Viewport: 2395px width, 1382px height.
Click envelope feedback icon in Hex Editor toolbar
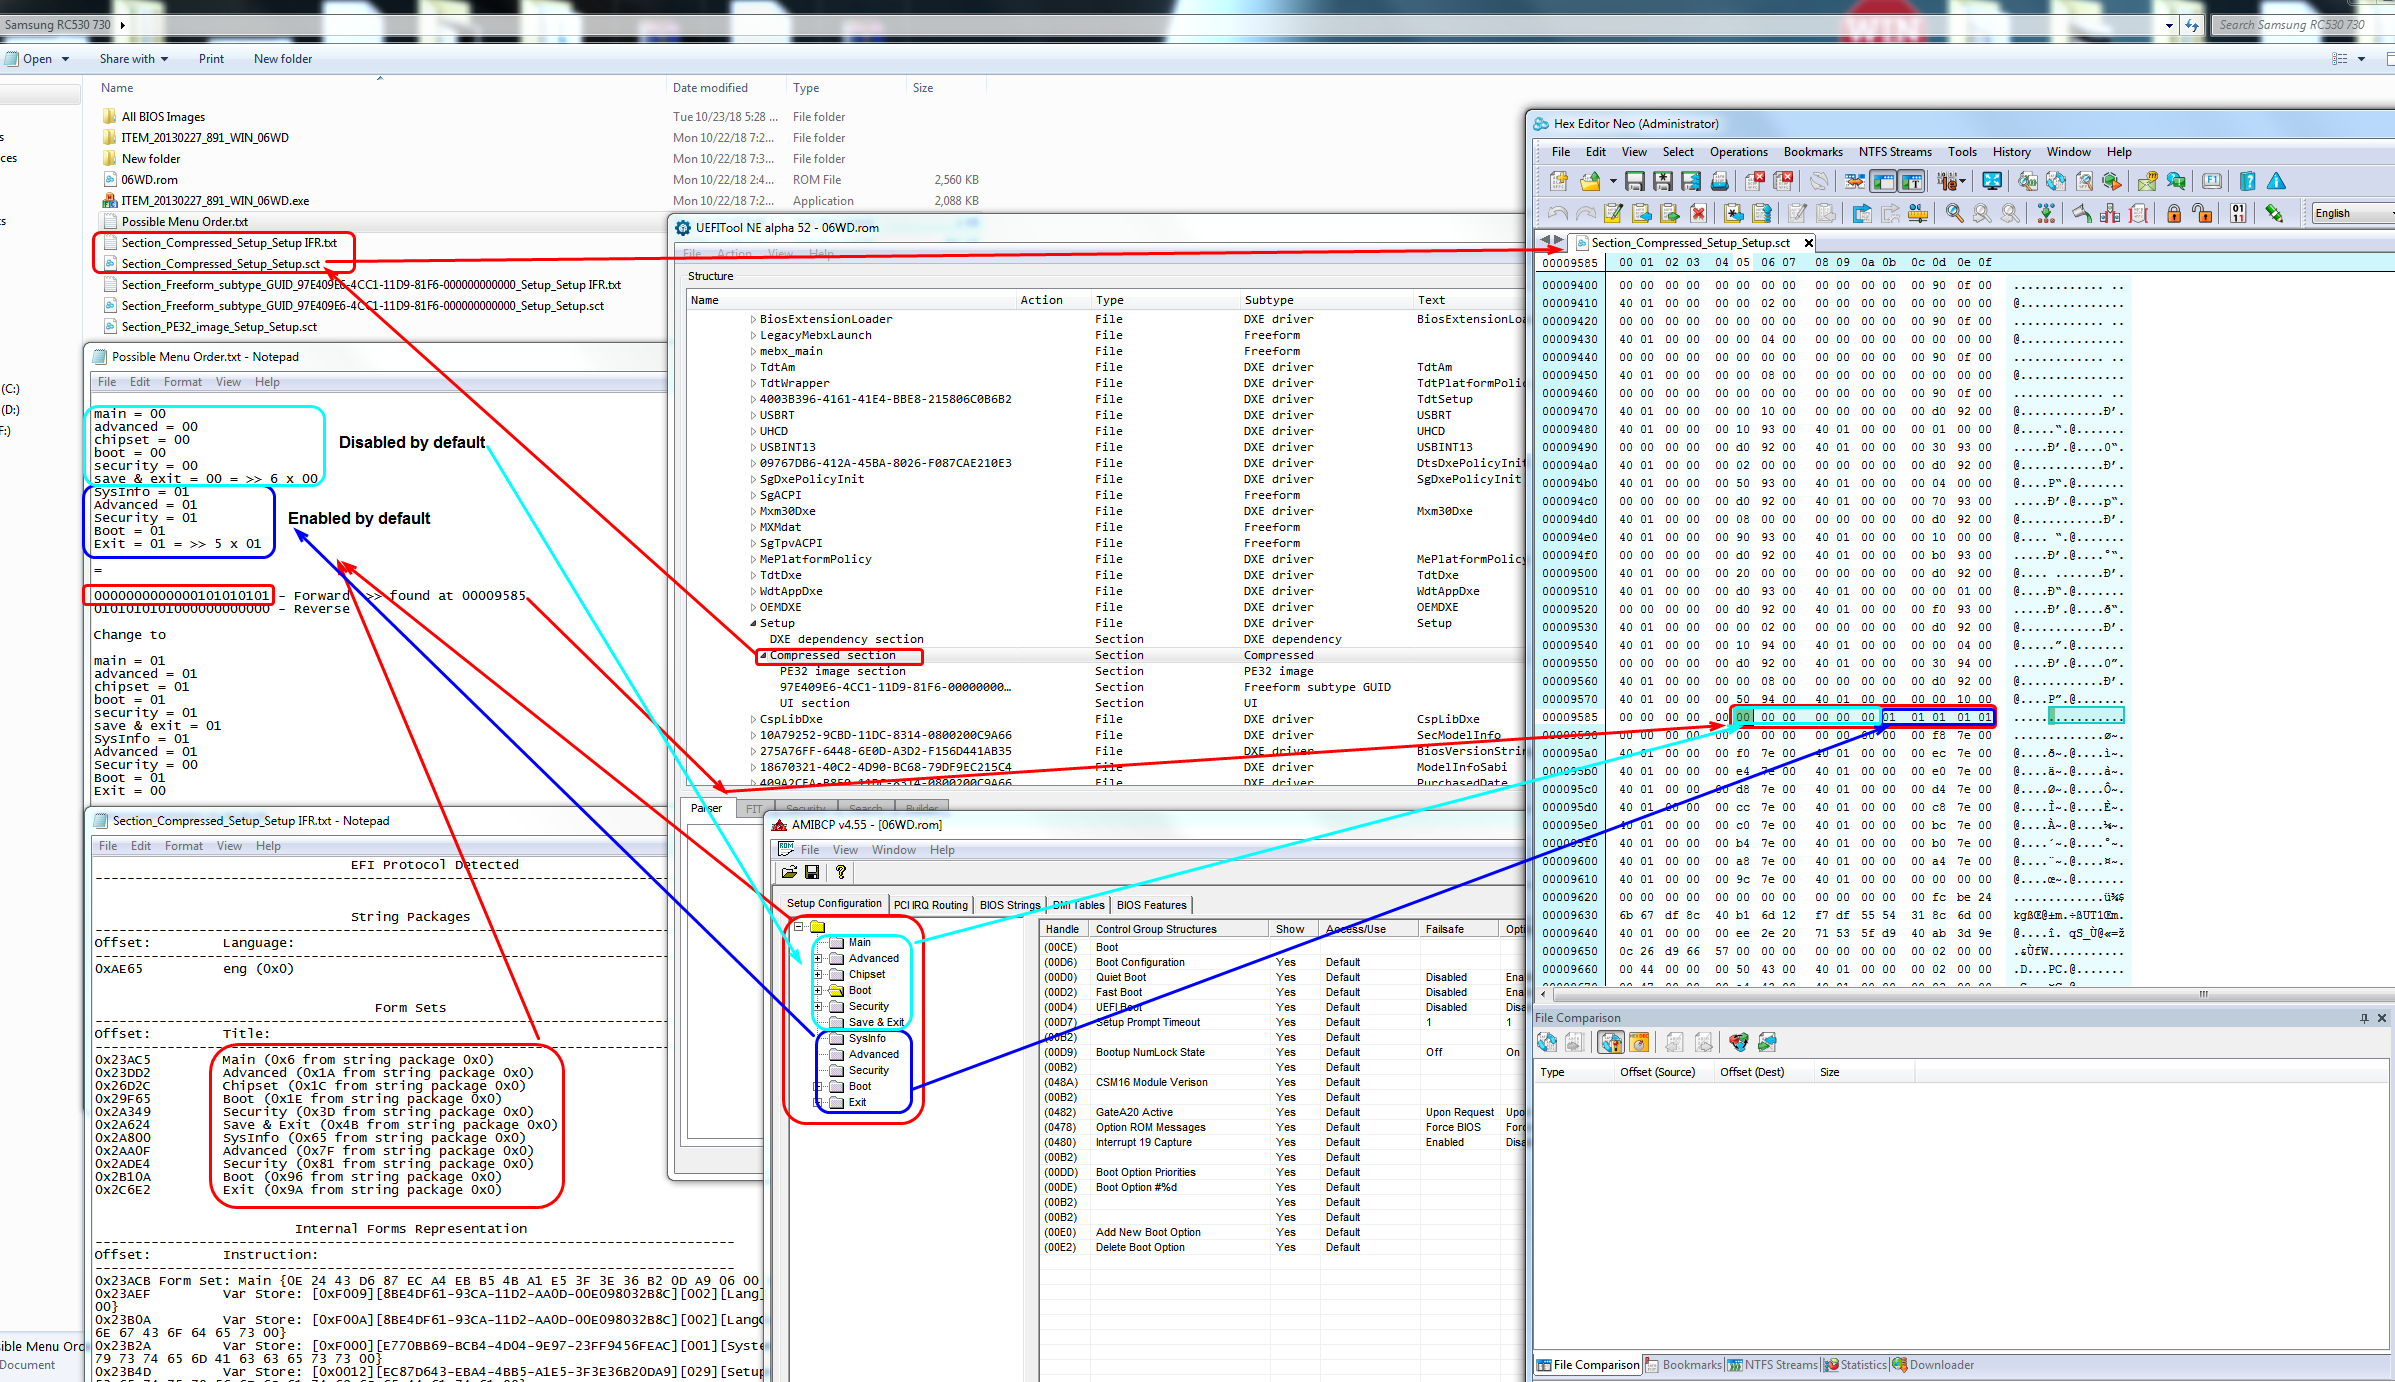coord(2147,181)
